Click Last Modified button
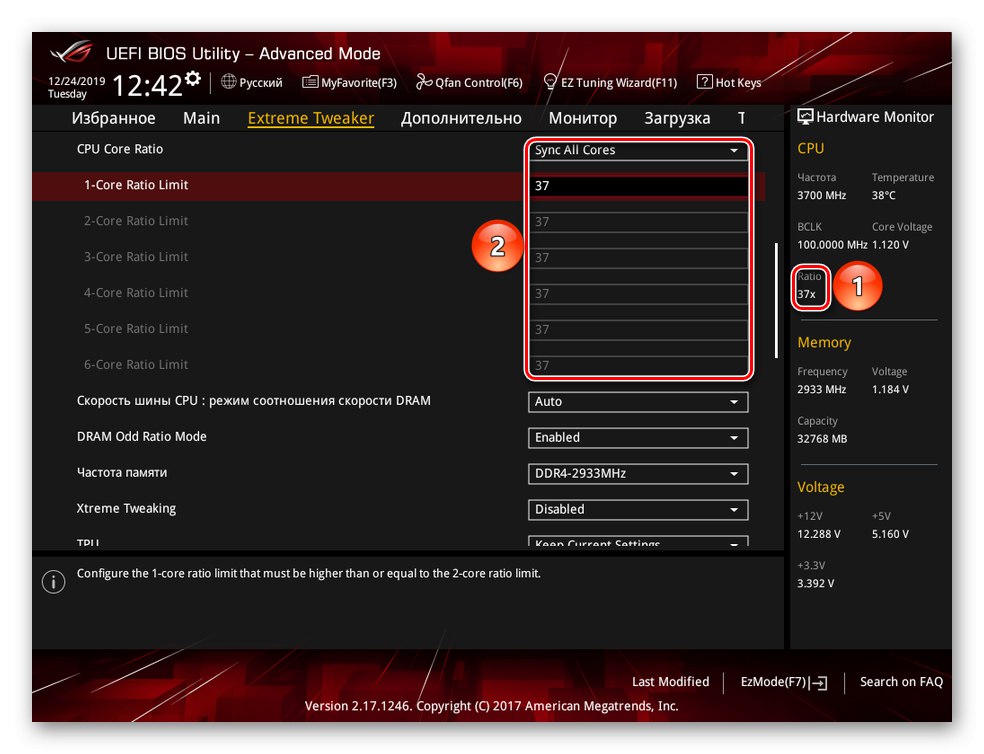The image size is (984, 754). point(670,682)
